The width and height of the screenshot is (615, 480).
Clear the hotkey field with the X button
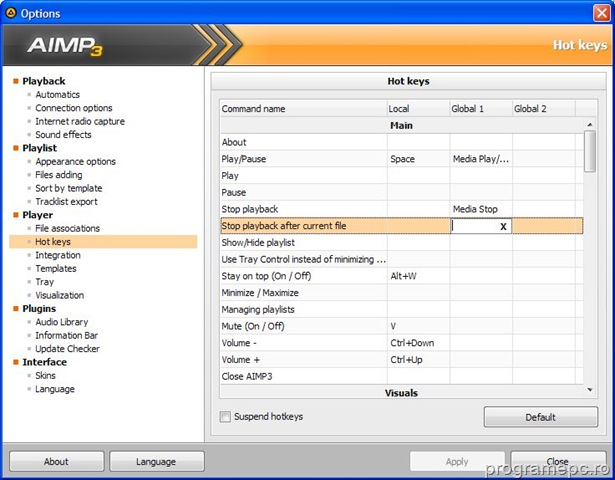point(503,226)
